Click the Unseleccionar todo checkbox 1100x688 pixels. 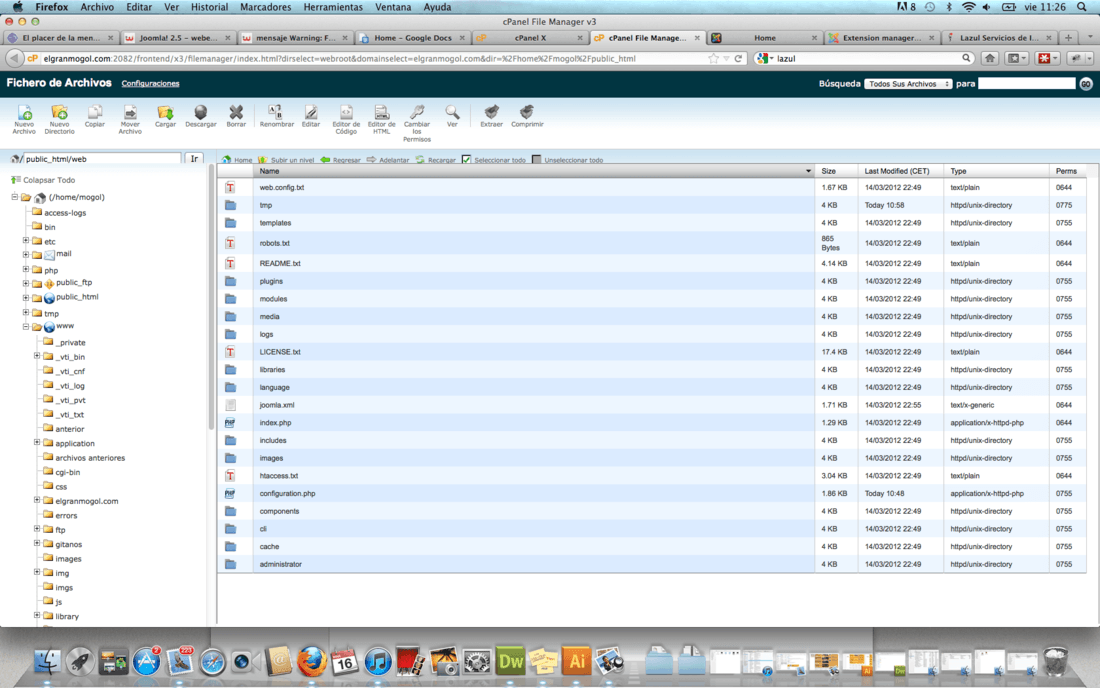point(537,160)
